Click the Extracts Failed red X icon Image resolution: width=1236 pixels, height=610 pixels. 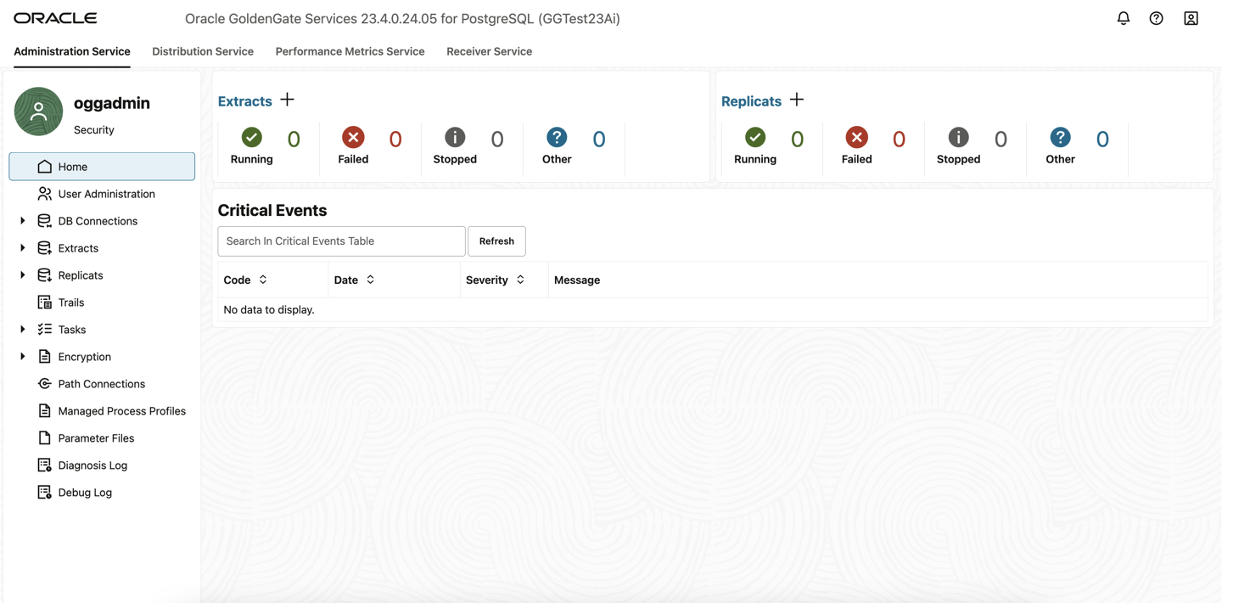tap(353, 137)
